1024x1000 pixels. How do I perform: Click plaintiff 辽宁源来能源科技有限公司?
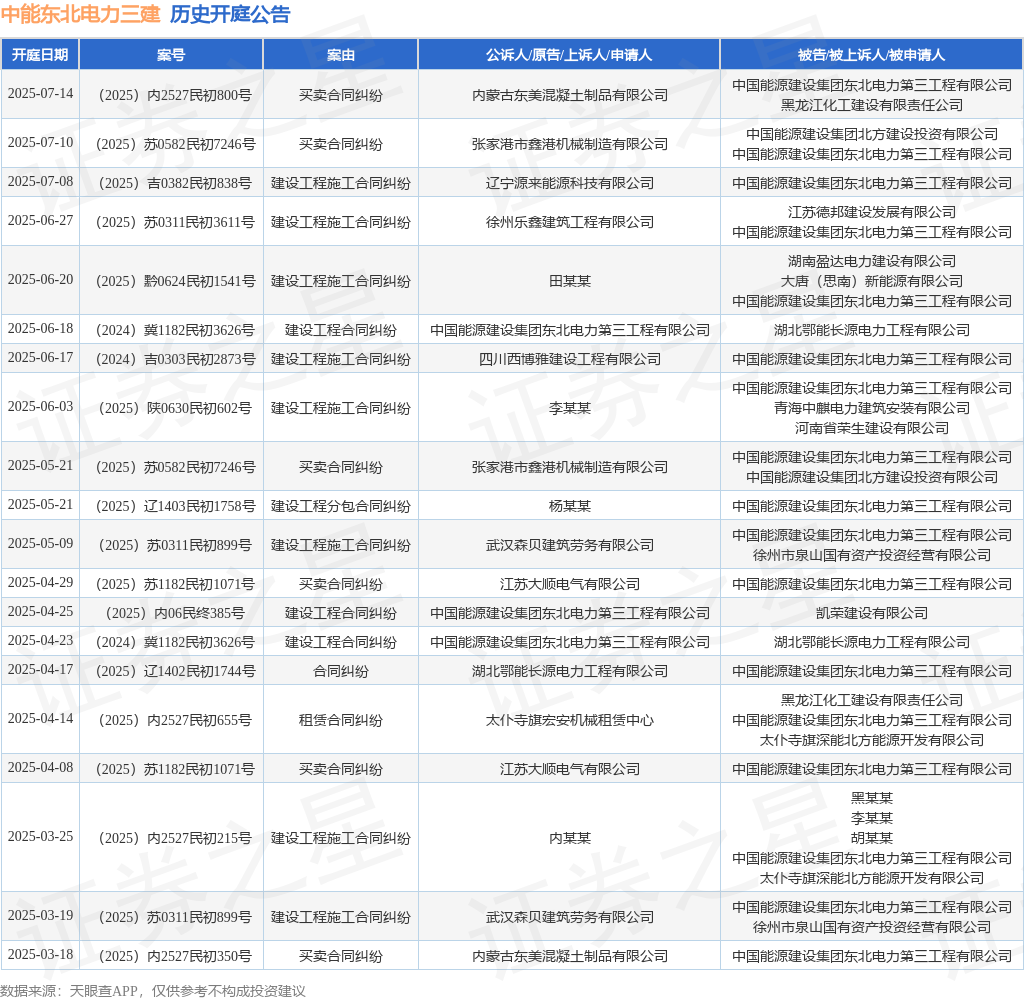(x=569, y=184)
